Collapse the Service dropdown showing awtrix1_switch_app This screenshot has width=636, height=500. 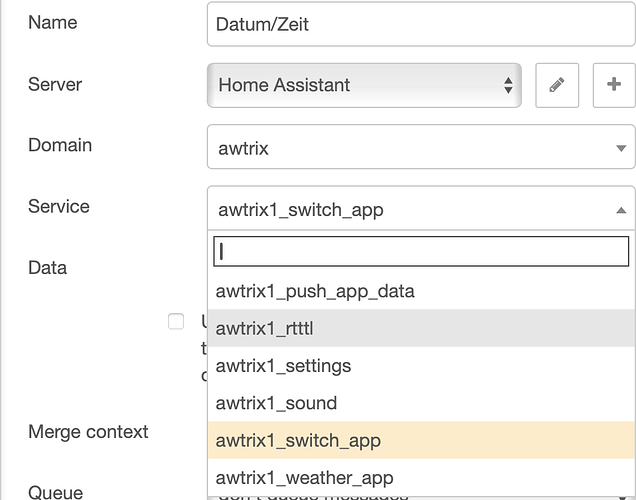[421, 208]
